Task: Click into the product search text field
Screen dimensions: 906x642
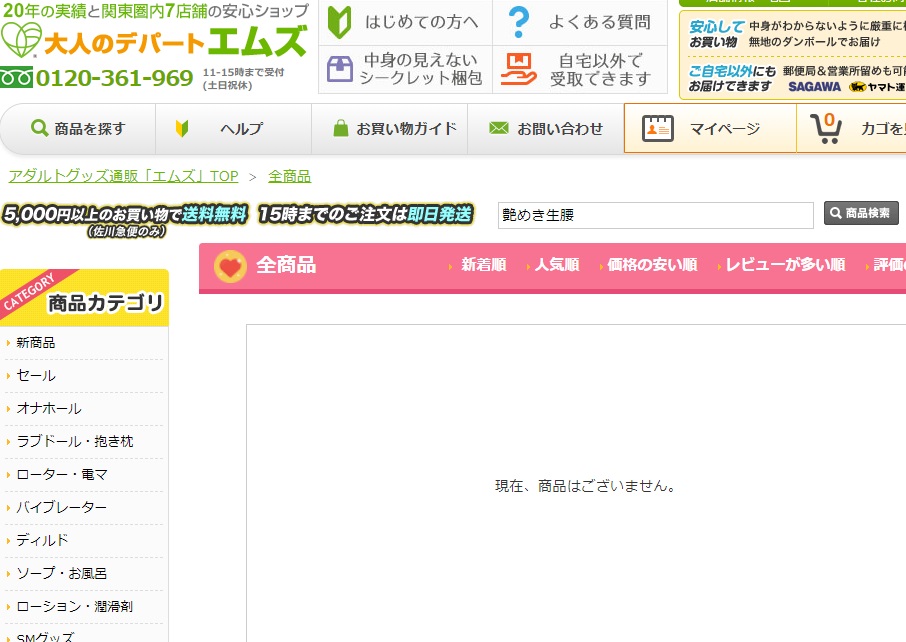Action: point(656,215)
